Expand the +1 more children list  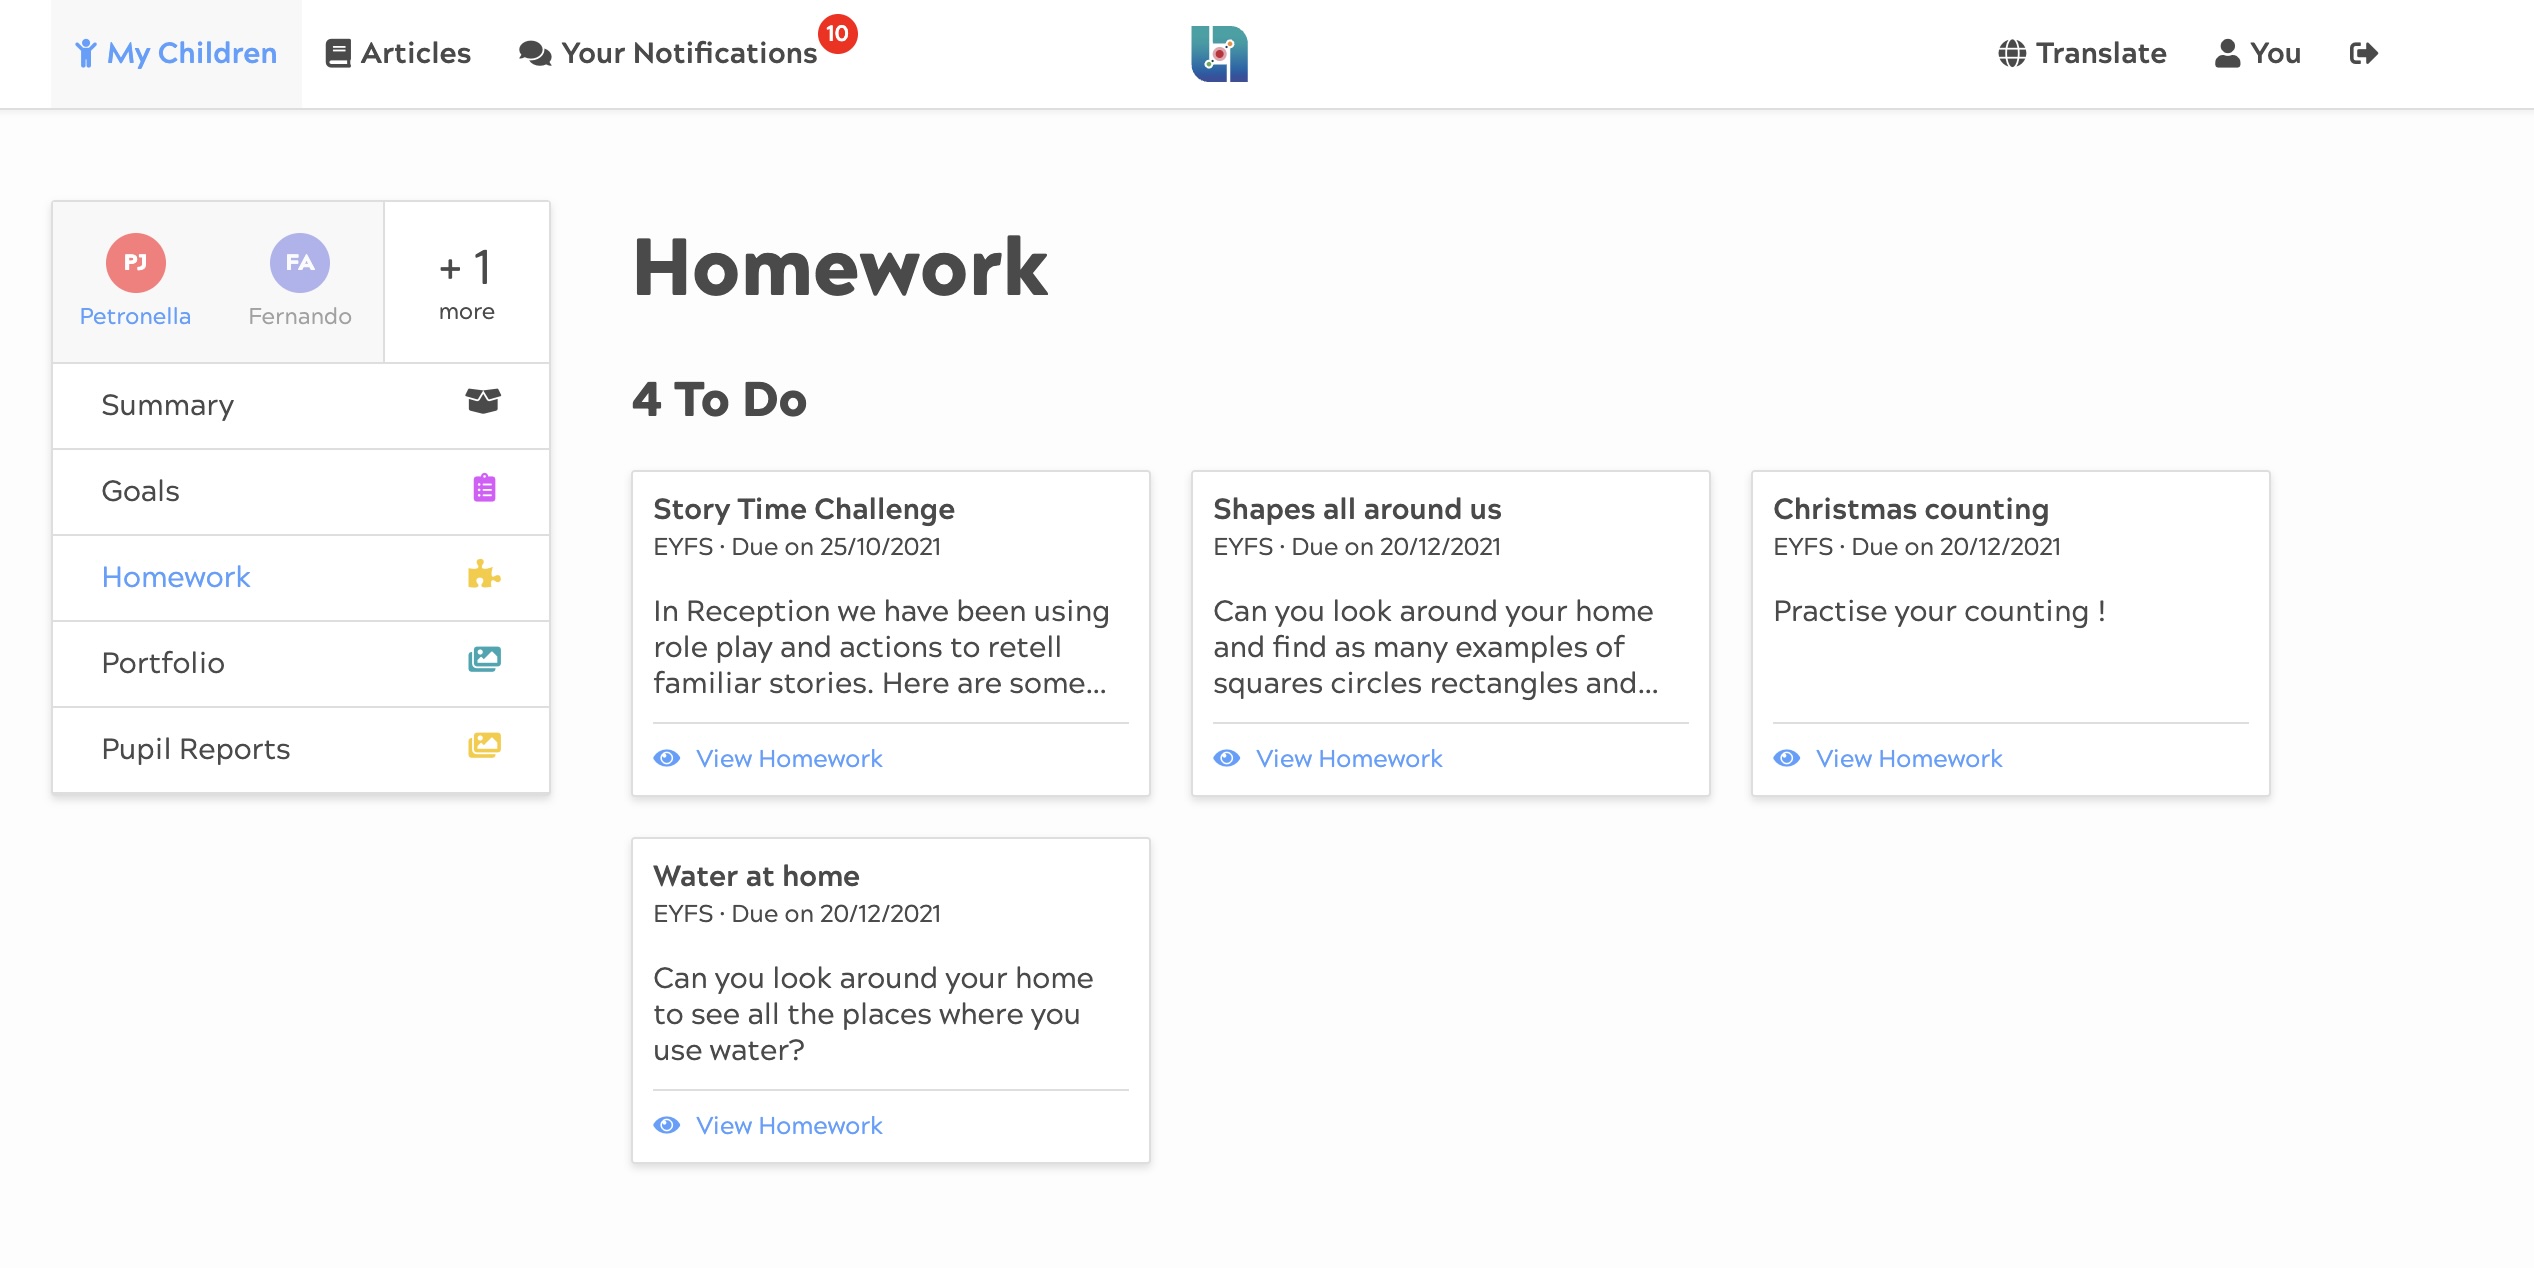(466, 283)
